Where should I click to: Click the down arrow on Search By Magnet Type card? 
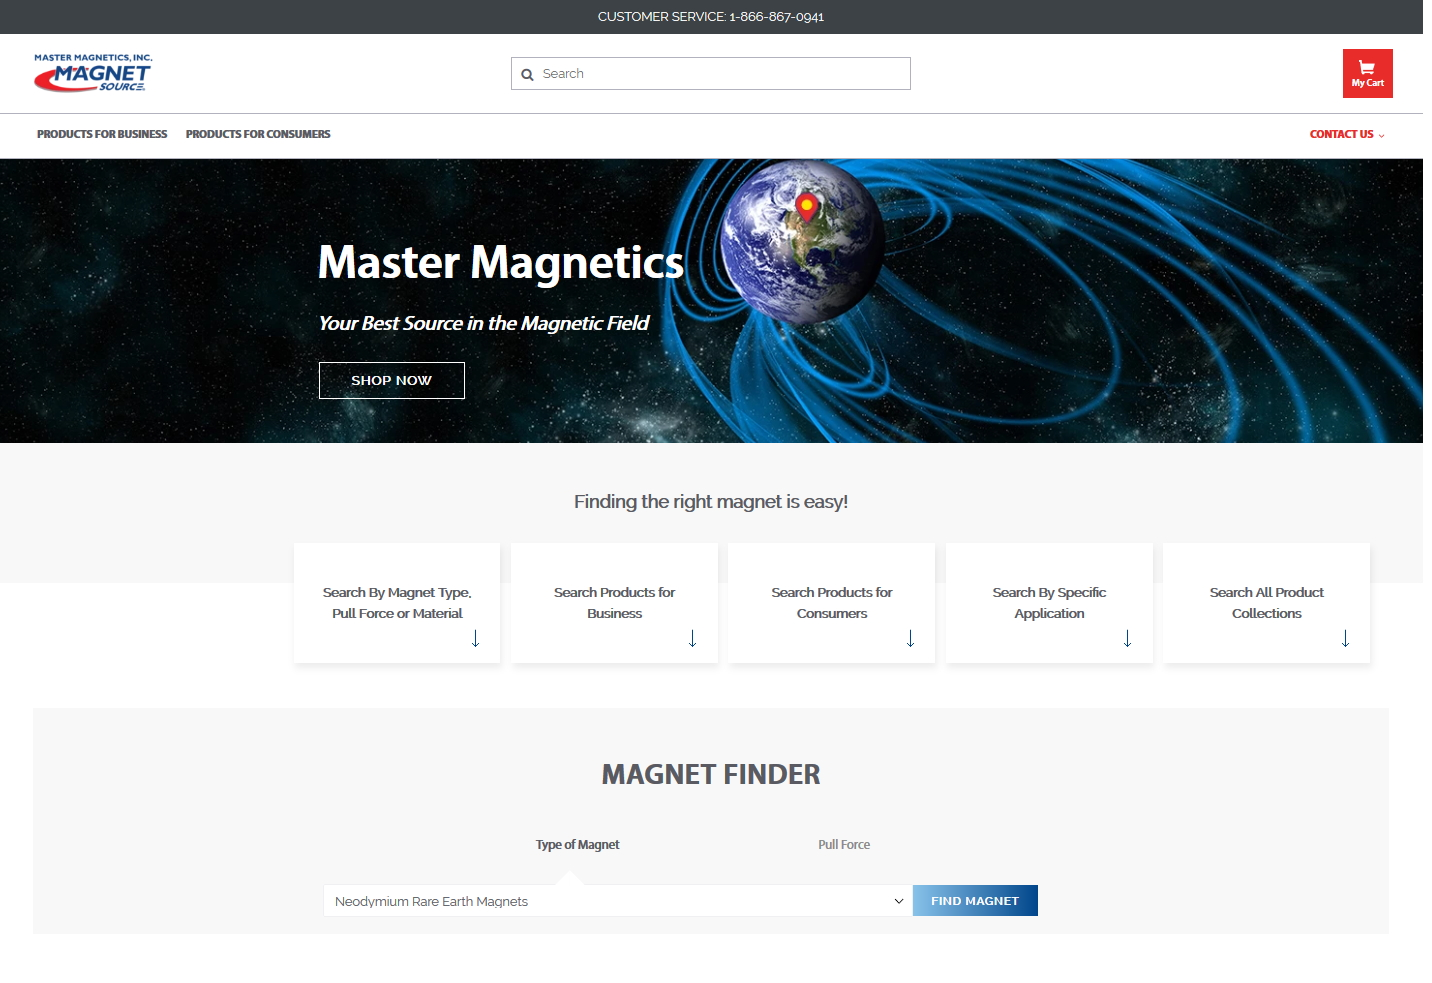[x=474, y=639]
